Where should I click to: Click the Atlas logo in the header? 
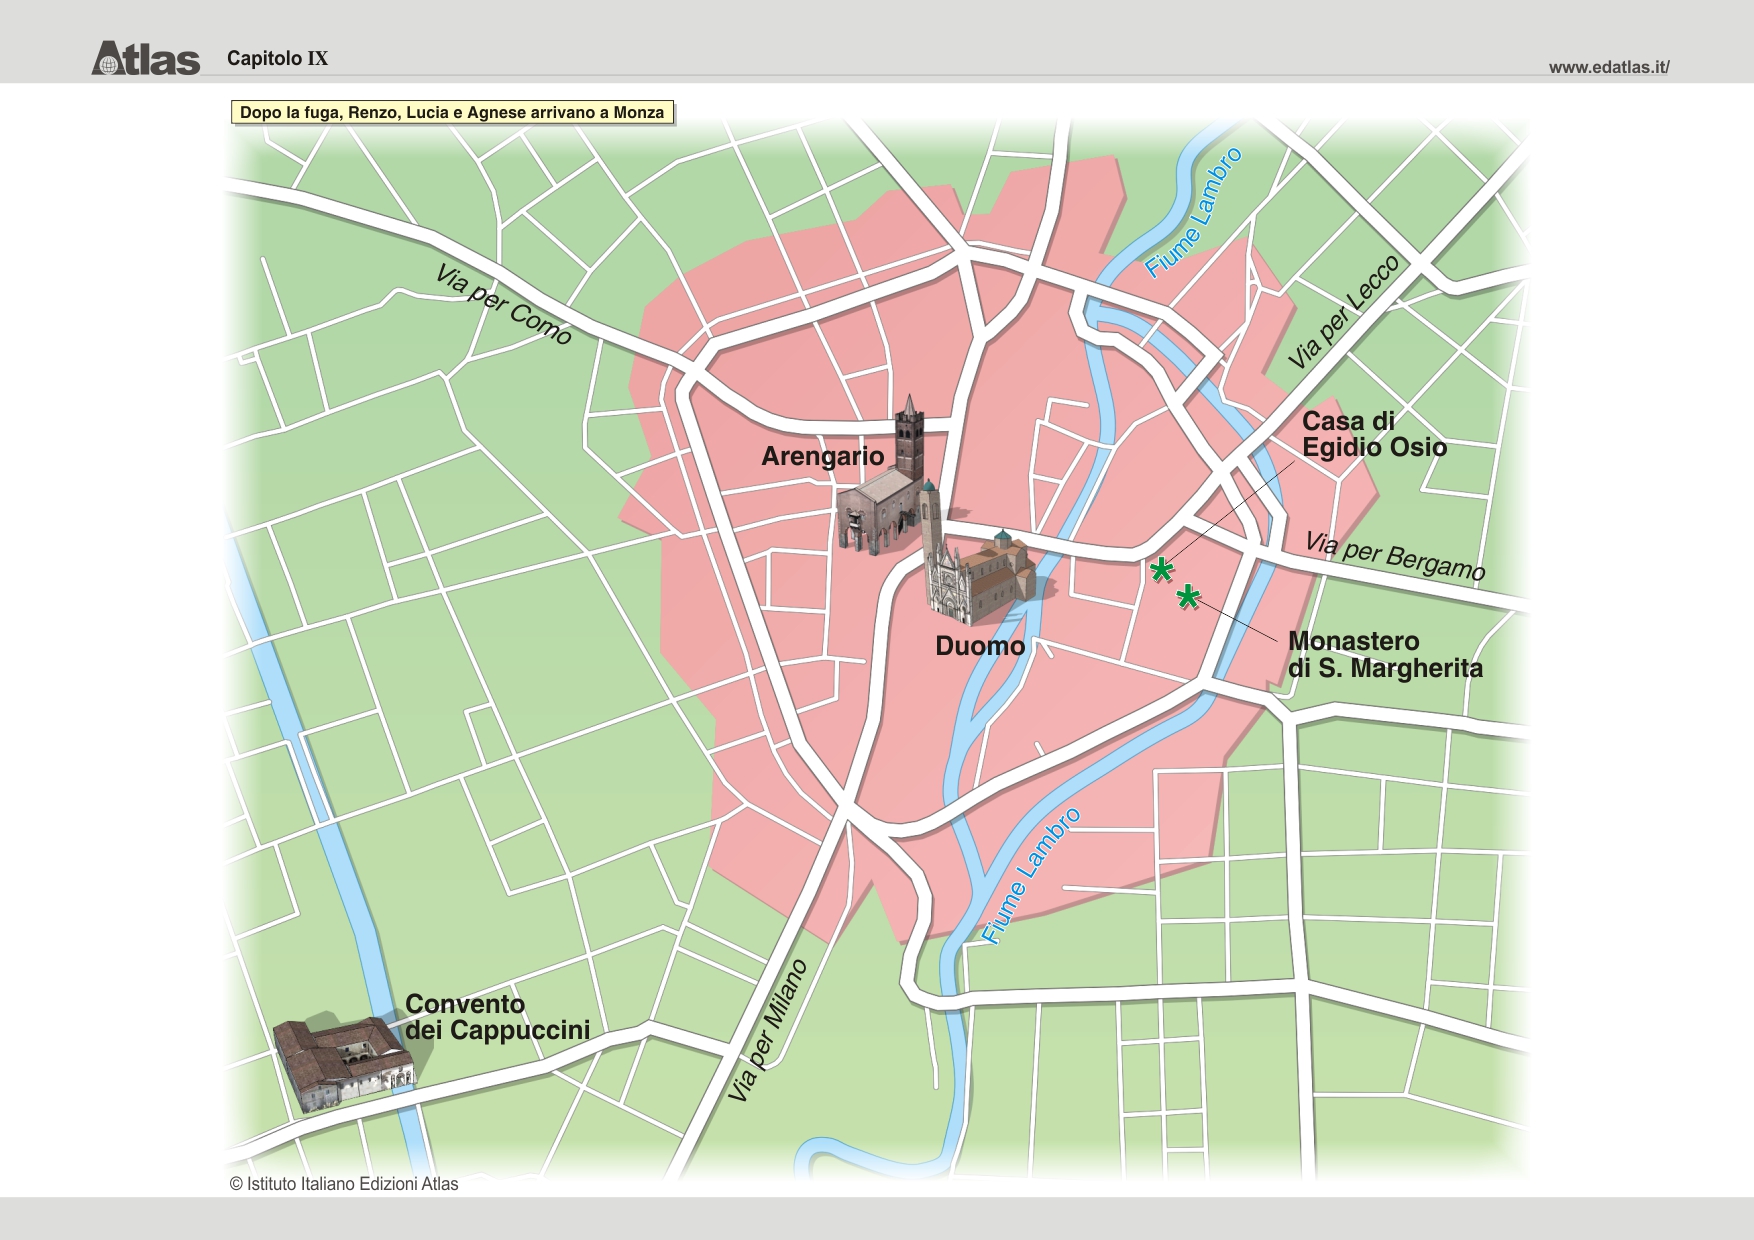tap(146, 58)
